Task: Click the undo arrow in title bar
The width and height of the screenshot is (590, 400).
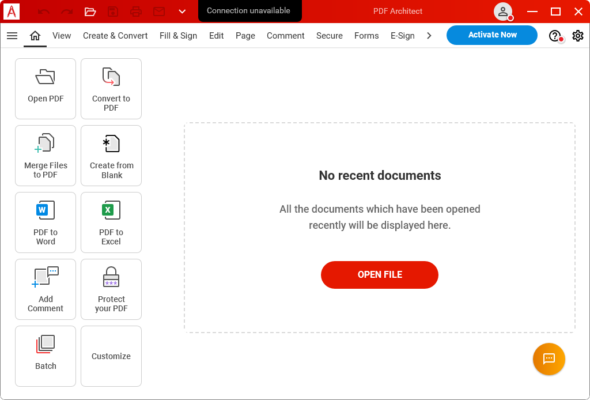Action: pyautogui.click(x=44, y=12)
